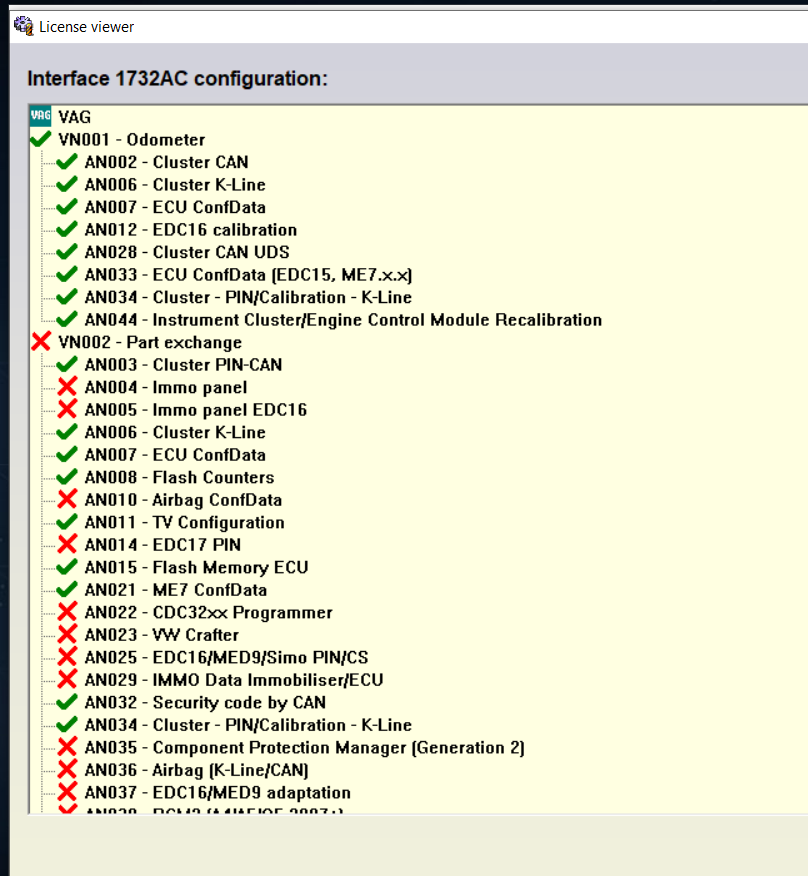Select AN014 - EDC17 PIN entry
Viewport: 808px width, 876px height.
pyautogui.click(x=163, y=545)
